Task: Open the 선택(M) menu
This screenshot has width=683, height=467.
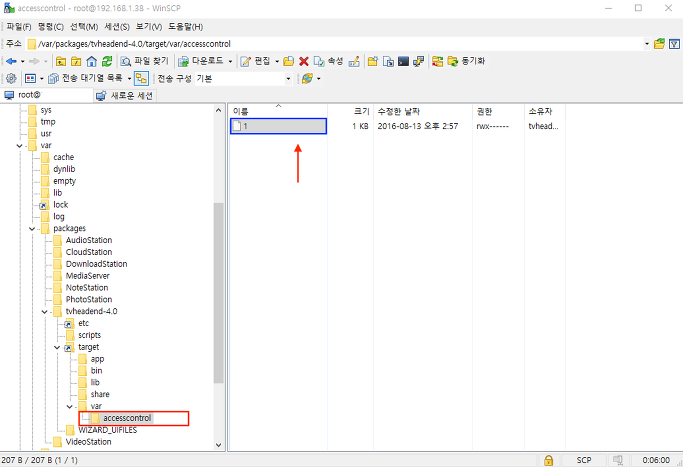Action: [84, 27]
